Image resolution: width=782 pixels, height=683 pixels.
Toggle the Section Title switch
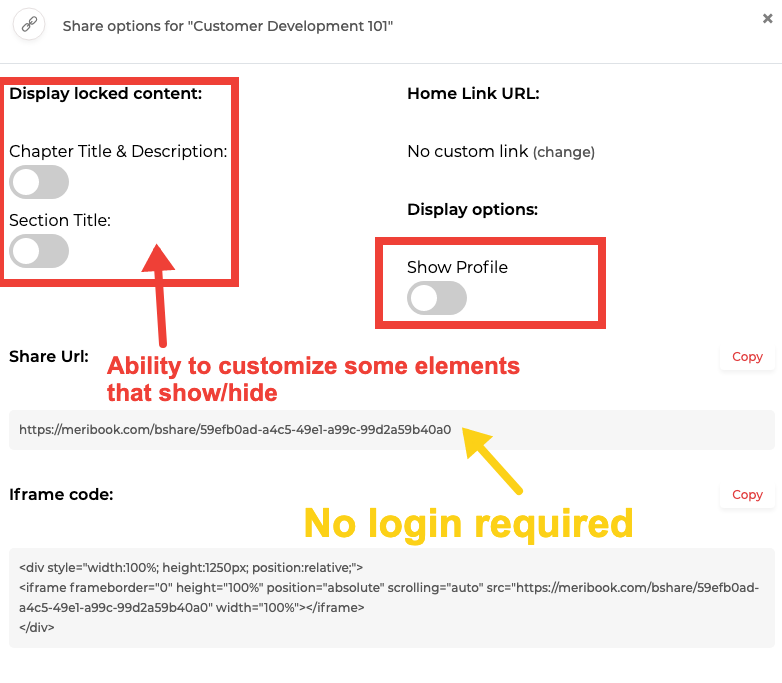(x=39, y=251)
